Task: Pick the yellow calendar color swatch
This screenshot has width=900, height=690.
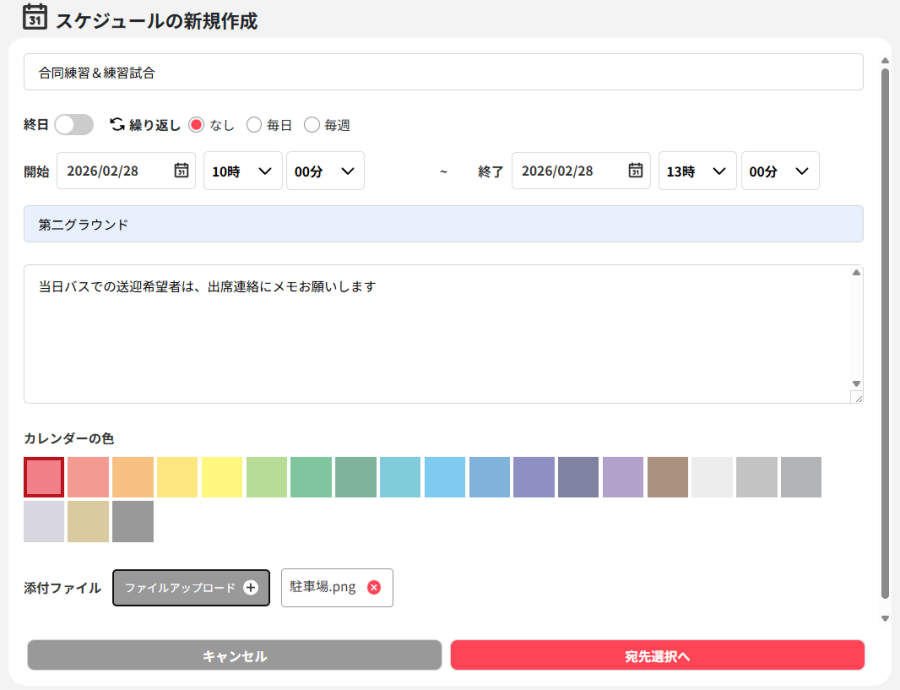Action: pos(222,477)
